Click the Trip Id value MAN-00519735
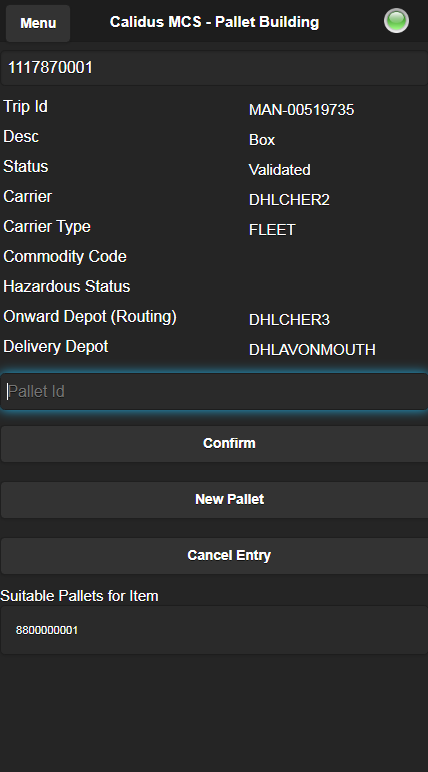Screen dimensions: 428x772 301,110
